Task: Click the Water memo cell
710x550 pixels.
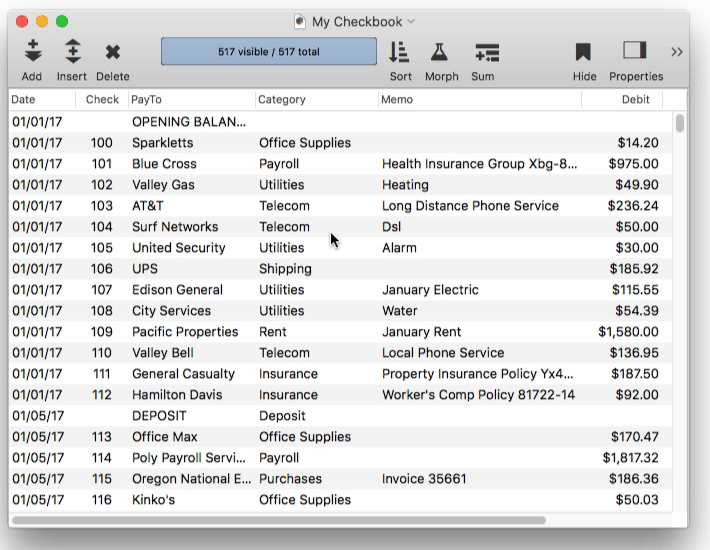Action: (399, 311)
